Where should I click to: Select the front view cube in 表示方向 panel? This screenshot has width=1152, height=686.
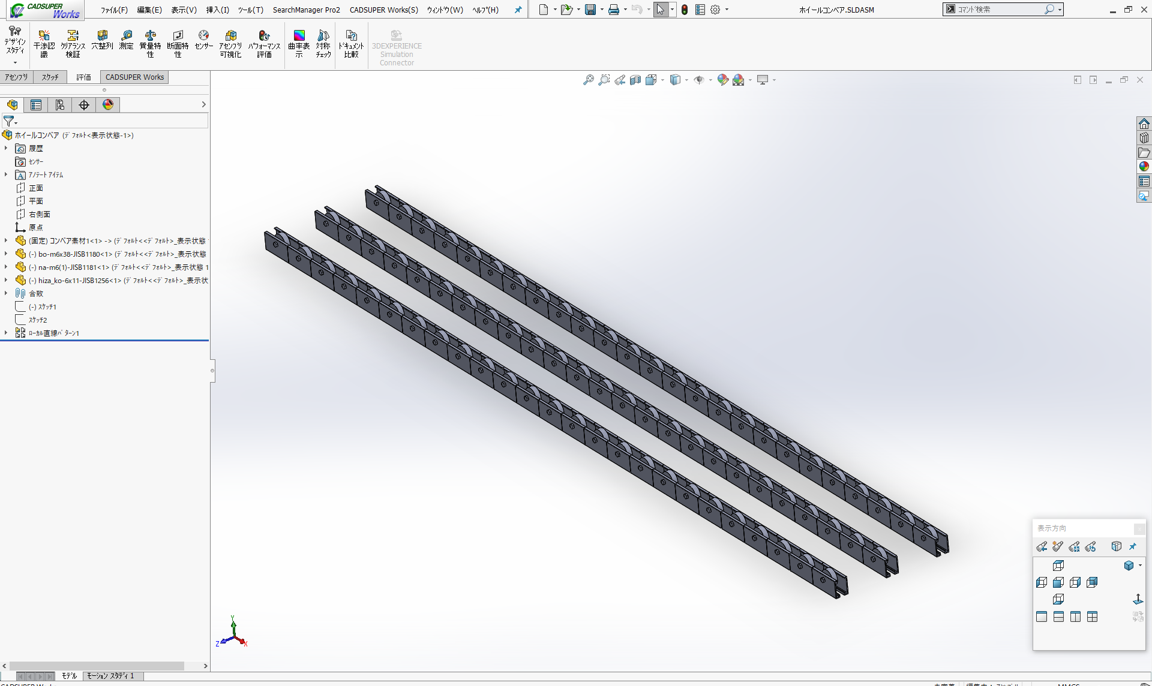1058,582
